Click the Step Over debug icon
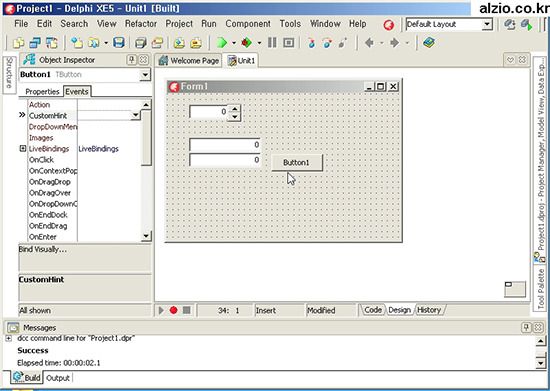Viewport: 550px width, 391px height. point(327,43)
